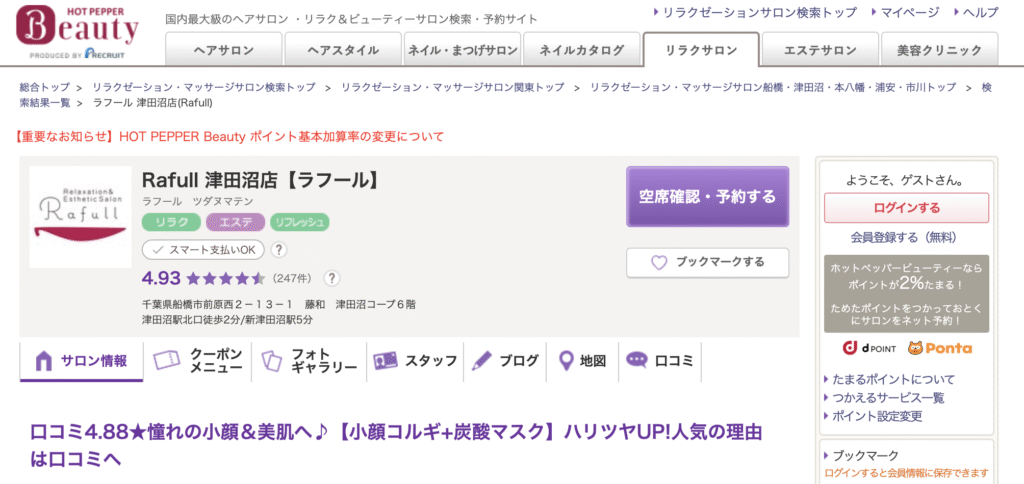Show the 地図 map tab
The image size is (1024, 484).
[583, 361]
